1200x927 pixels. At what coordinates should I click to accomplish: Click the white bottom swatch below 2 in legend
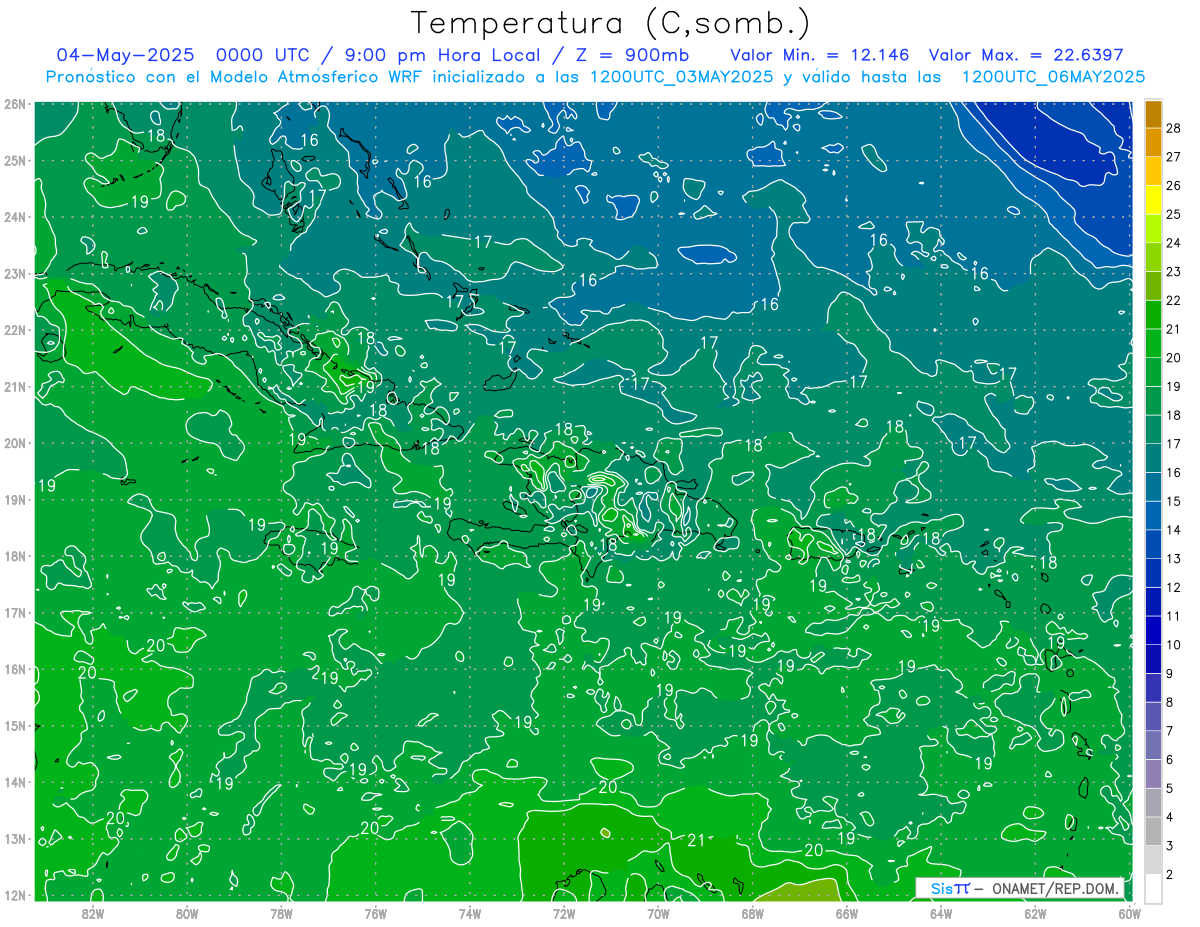1154,888
